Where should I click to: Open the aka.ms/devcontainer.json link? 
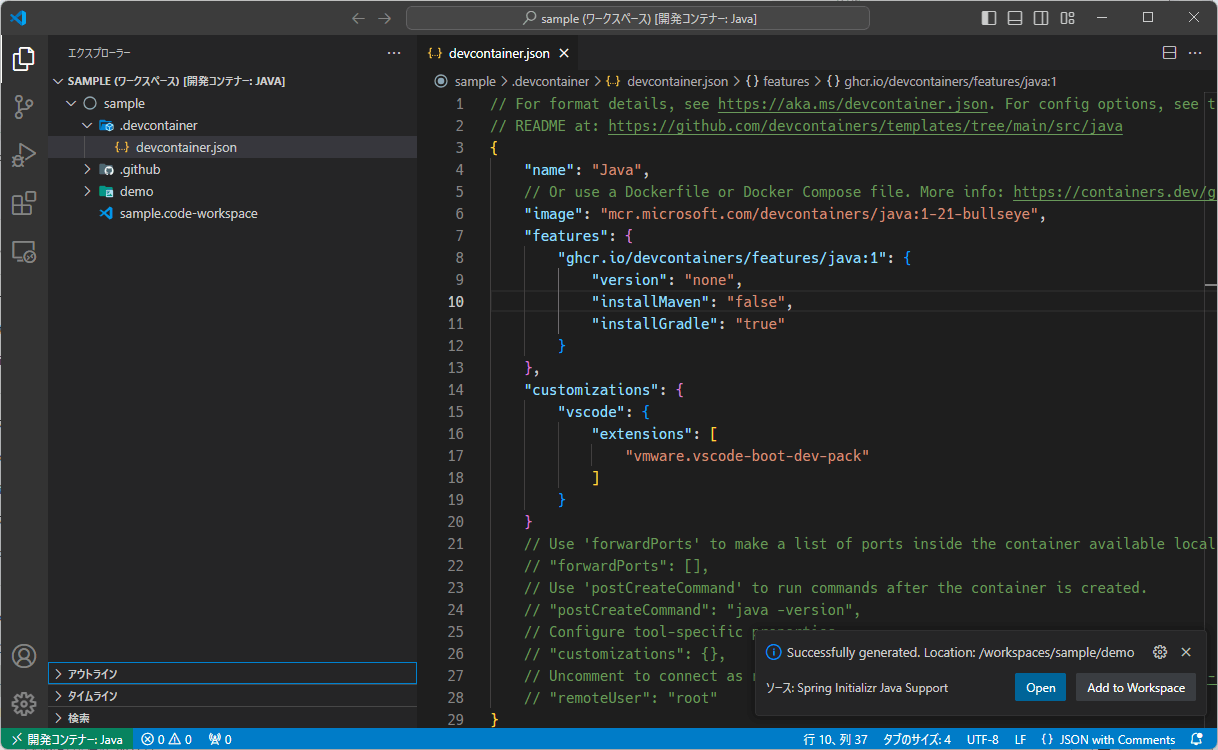pyautogui.click(x=853, y=104)
